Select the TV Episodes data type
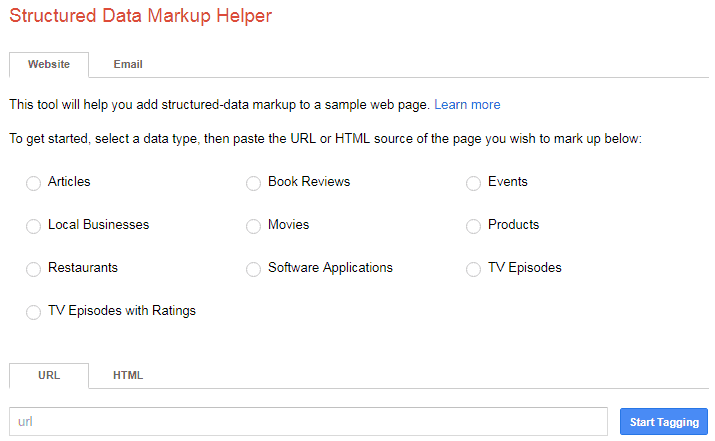 tap(473, 269)
